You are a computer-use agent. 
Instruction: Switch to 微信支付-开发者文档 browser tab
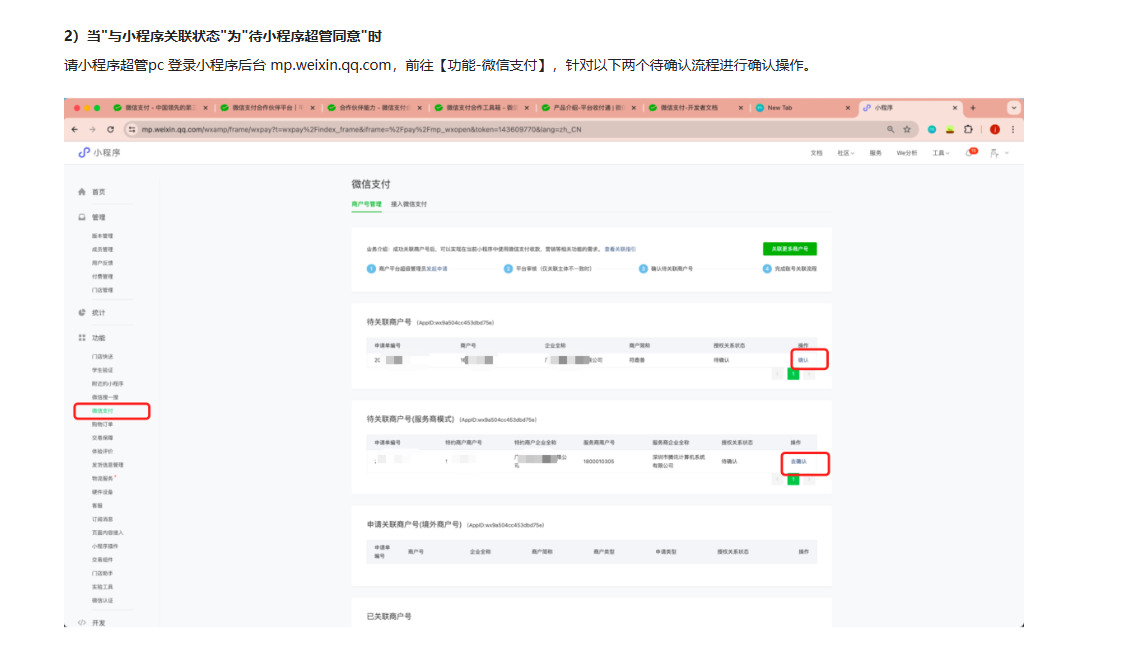695,108
